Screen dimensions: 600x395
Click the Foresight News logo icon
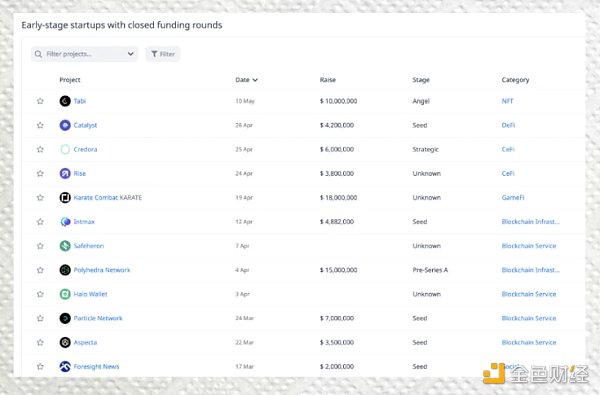click(65, 366)
